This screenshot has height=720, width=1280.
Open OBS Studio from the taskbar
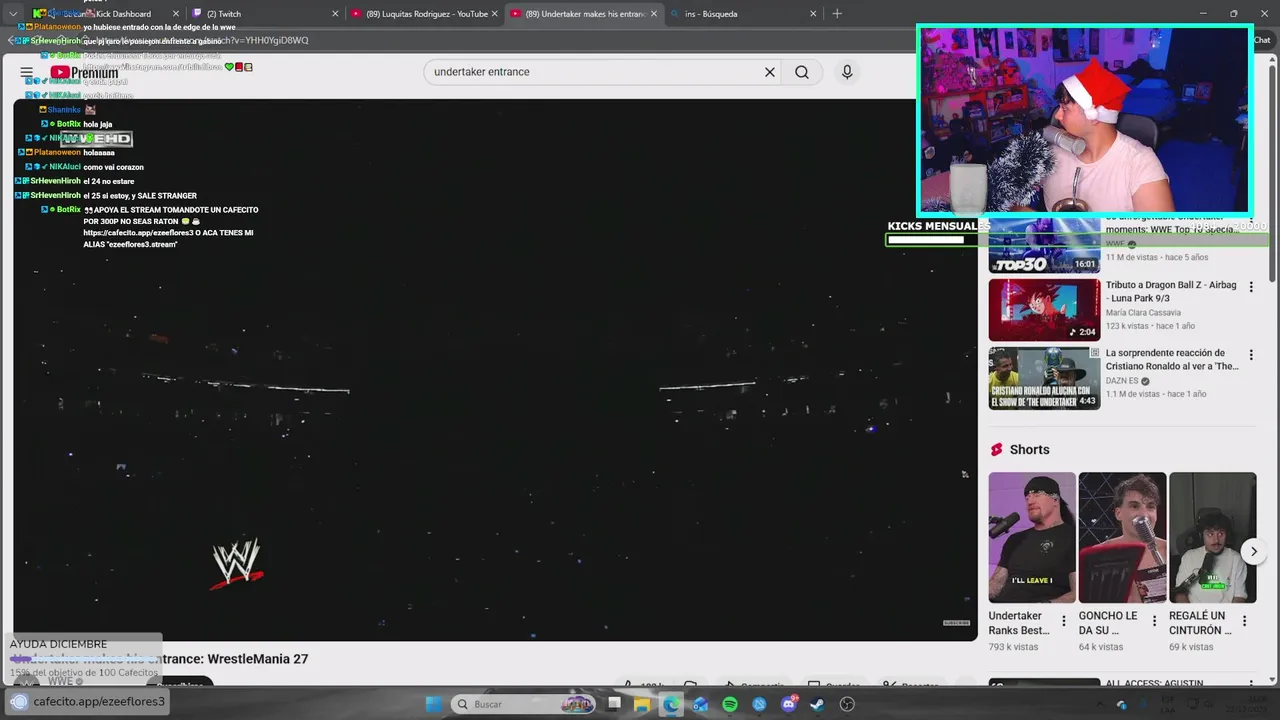click(847, 704)
